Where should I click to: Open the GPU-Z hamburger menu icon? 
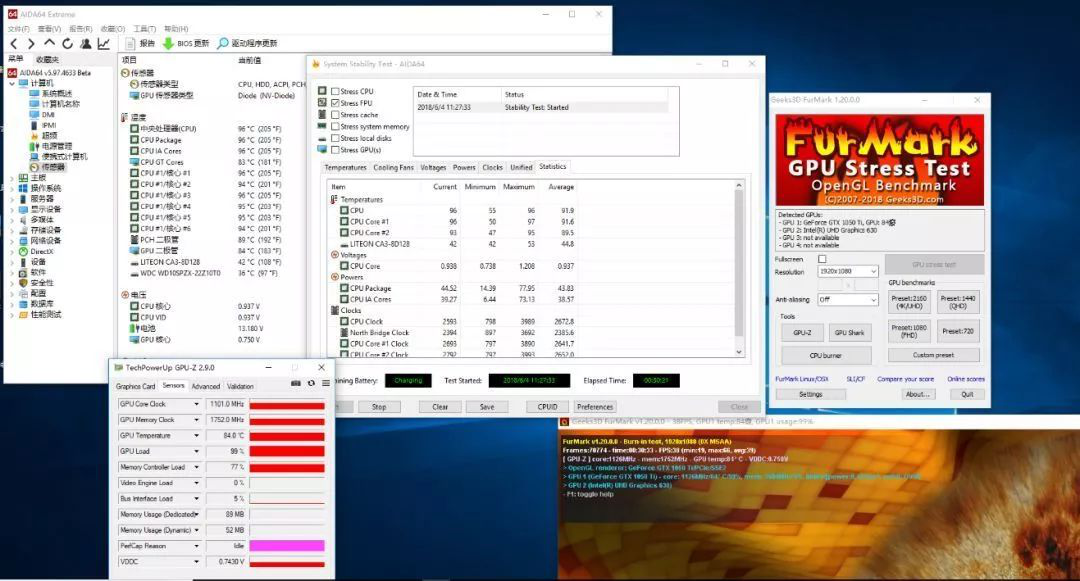click(x=326, y=383)
